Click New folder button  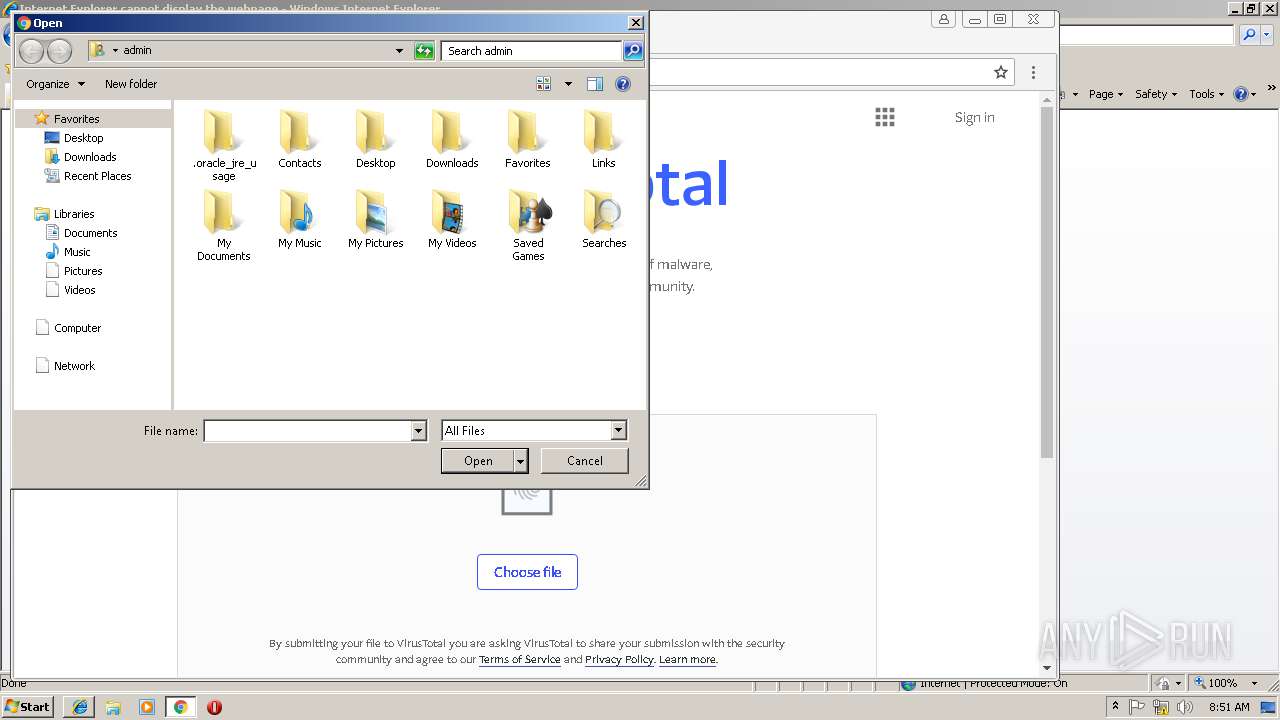(131, 84)
